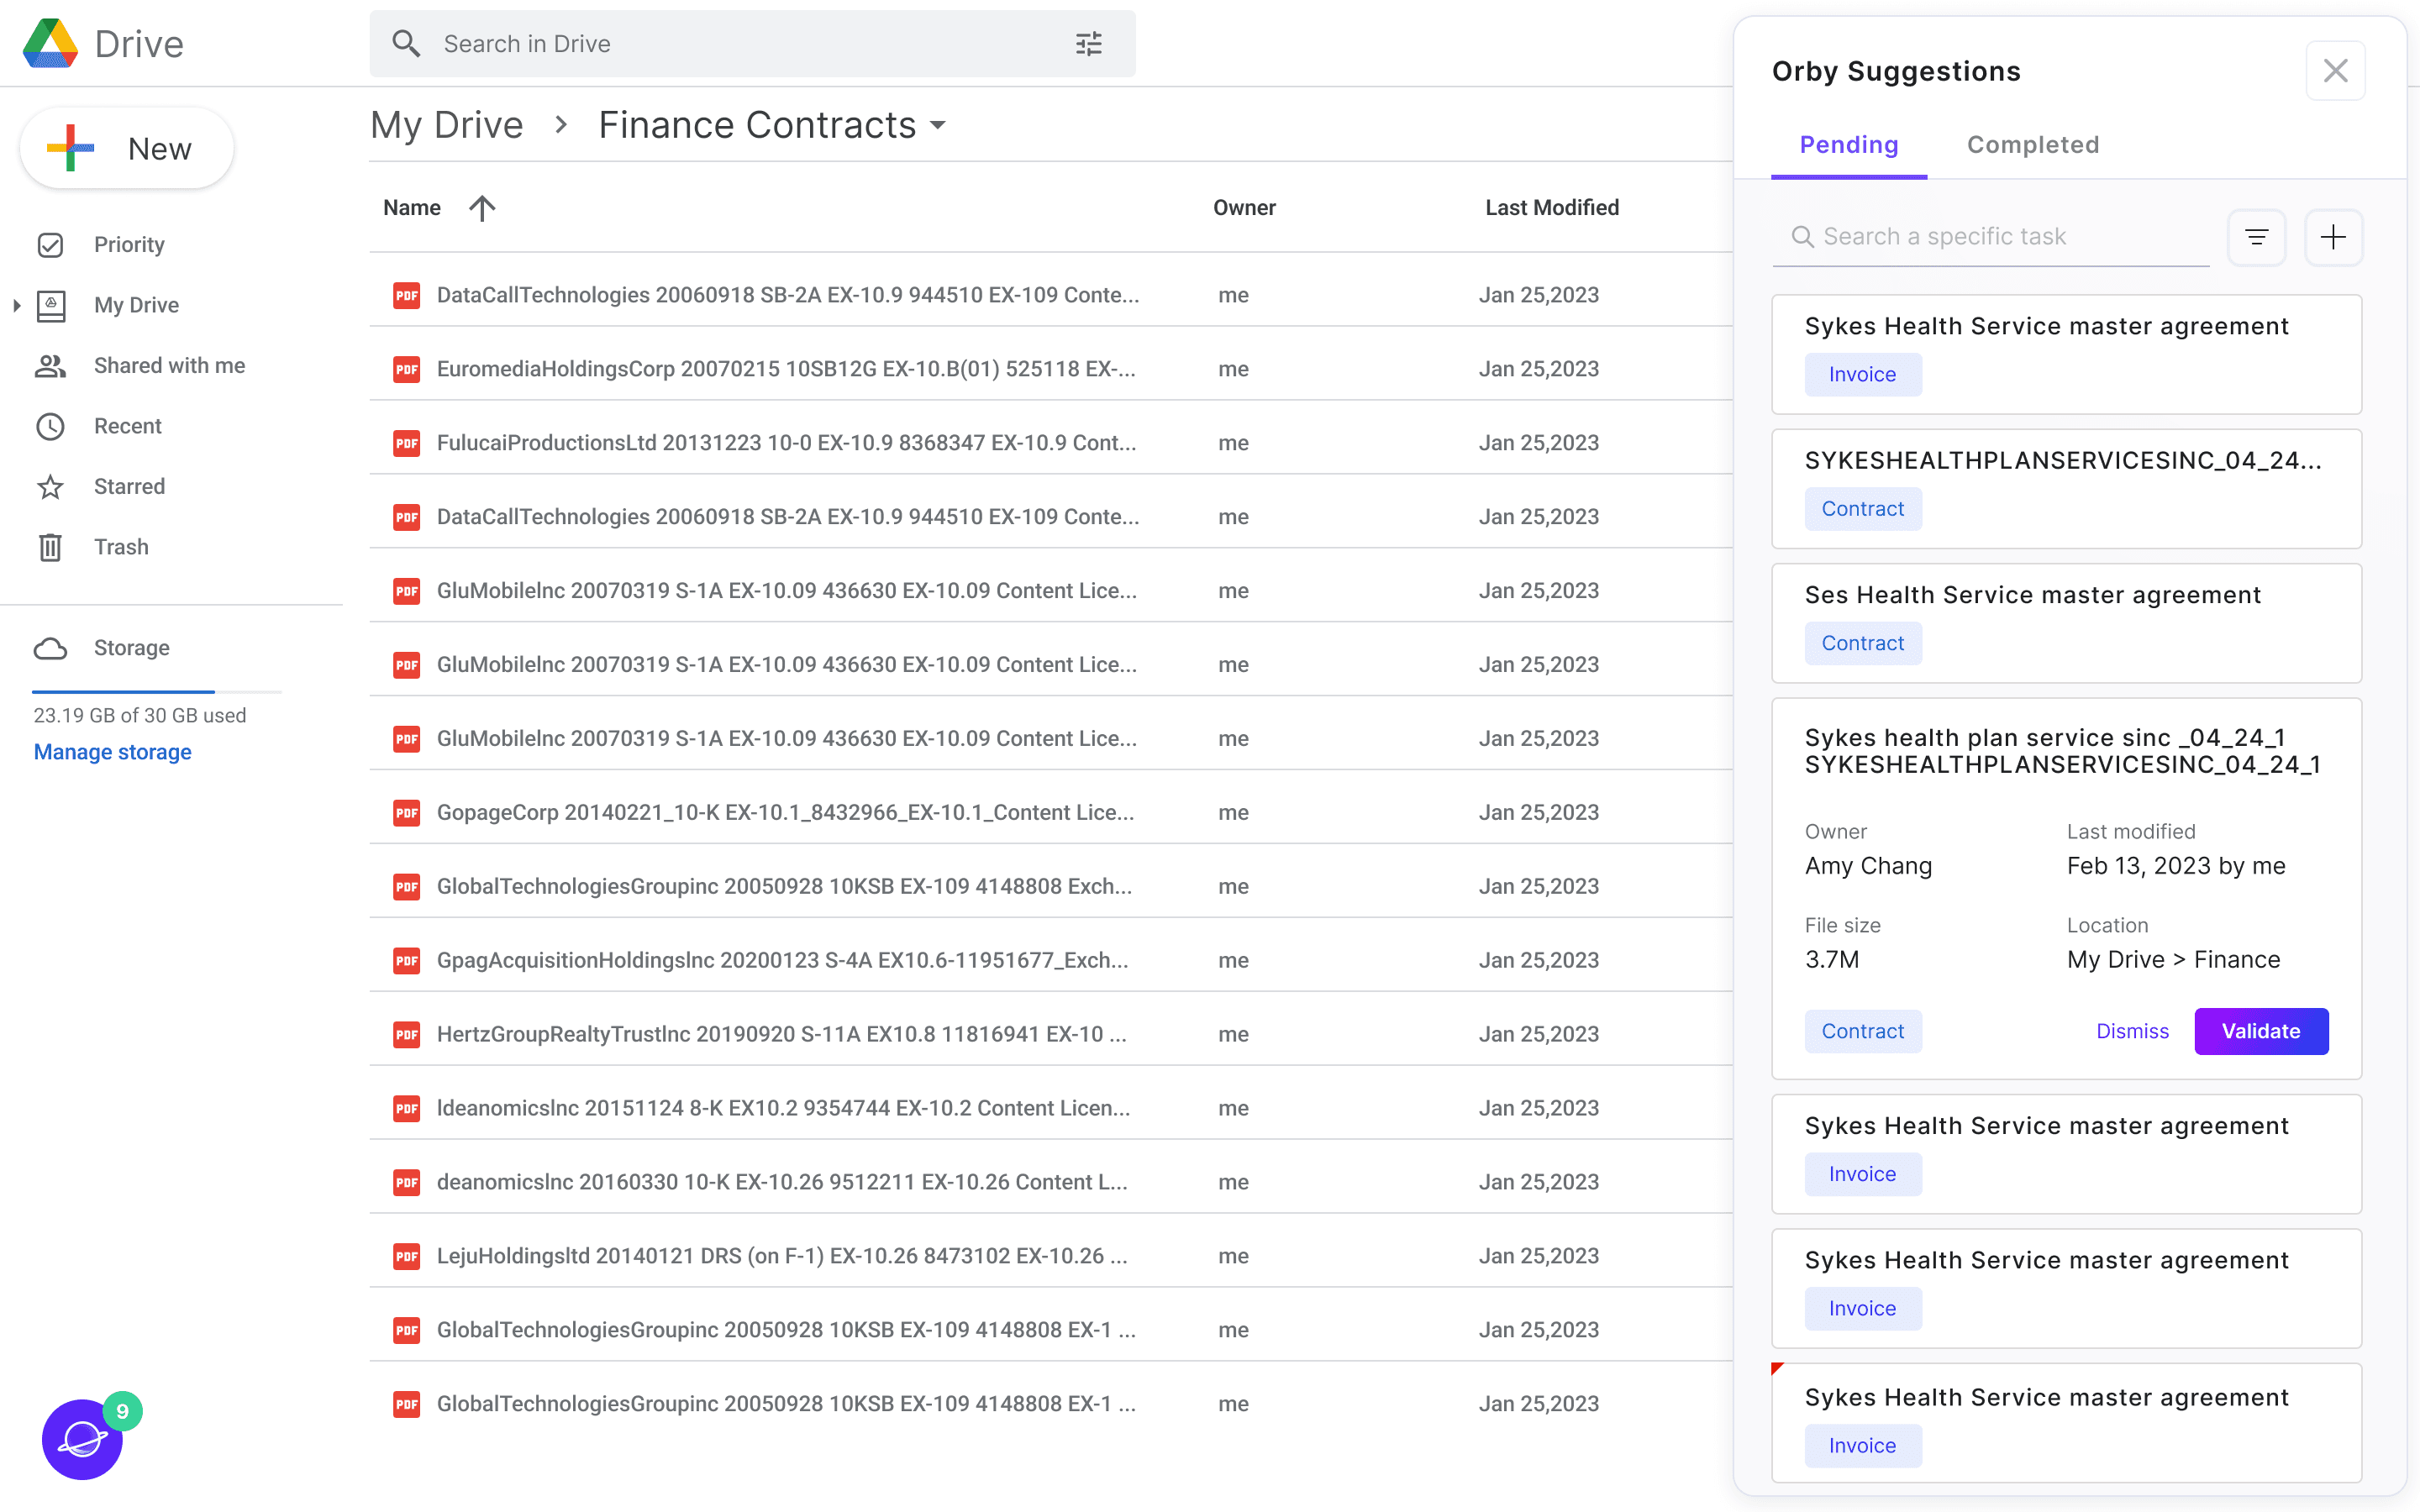Add a new task with the plus icon
The height and width of the screenshot is (1512, 2420).
click(x=2333, y=237)
